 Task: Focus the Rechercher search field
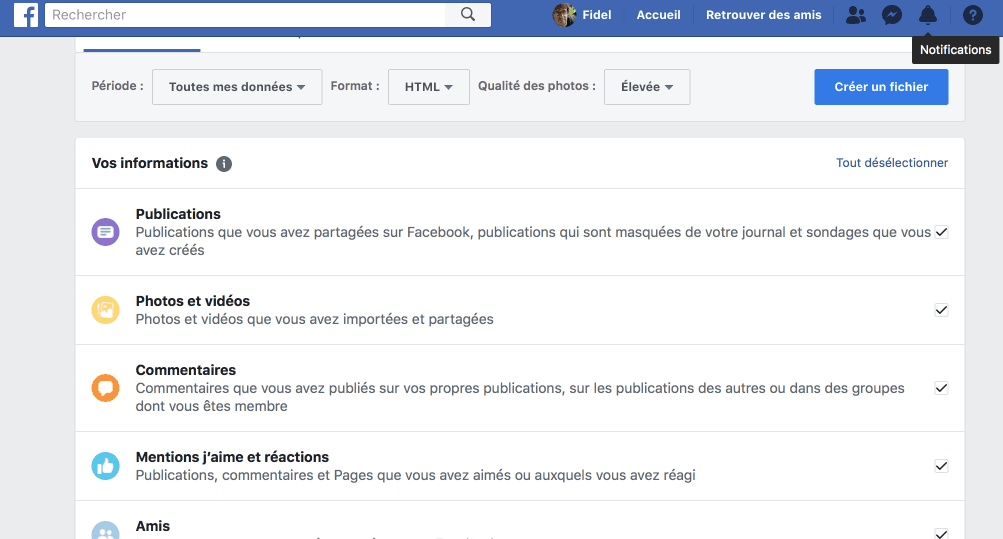[x=245, y=15]
